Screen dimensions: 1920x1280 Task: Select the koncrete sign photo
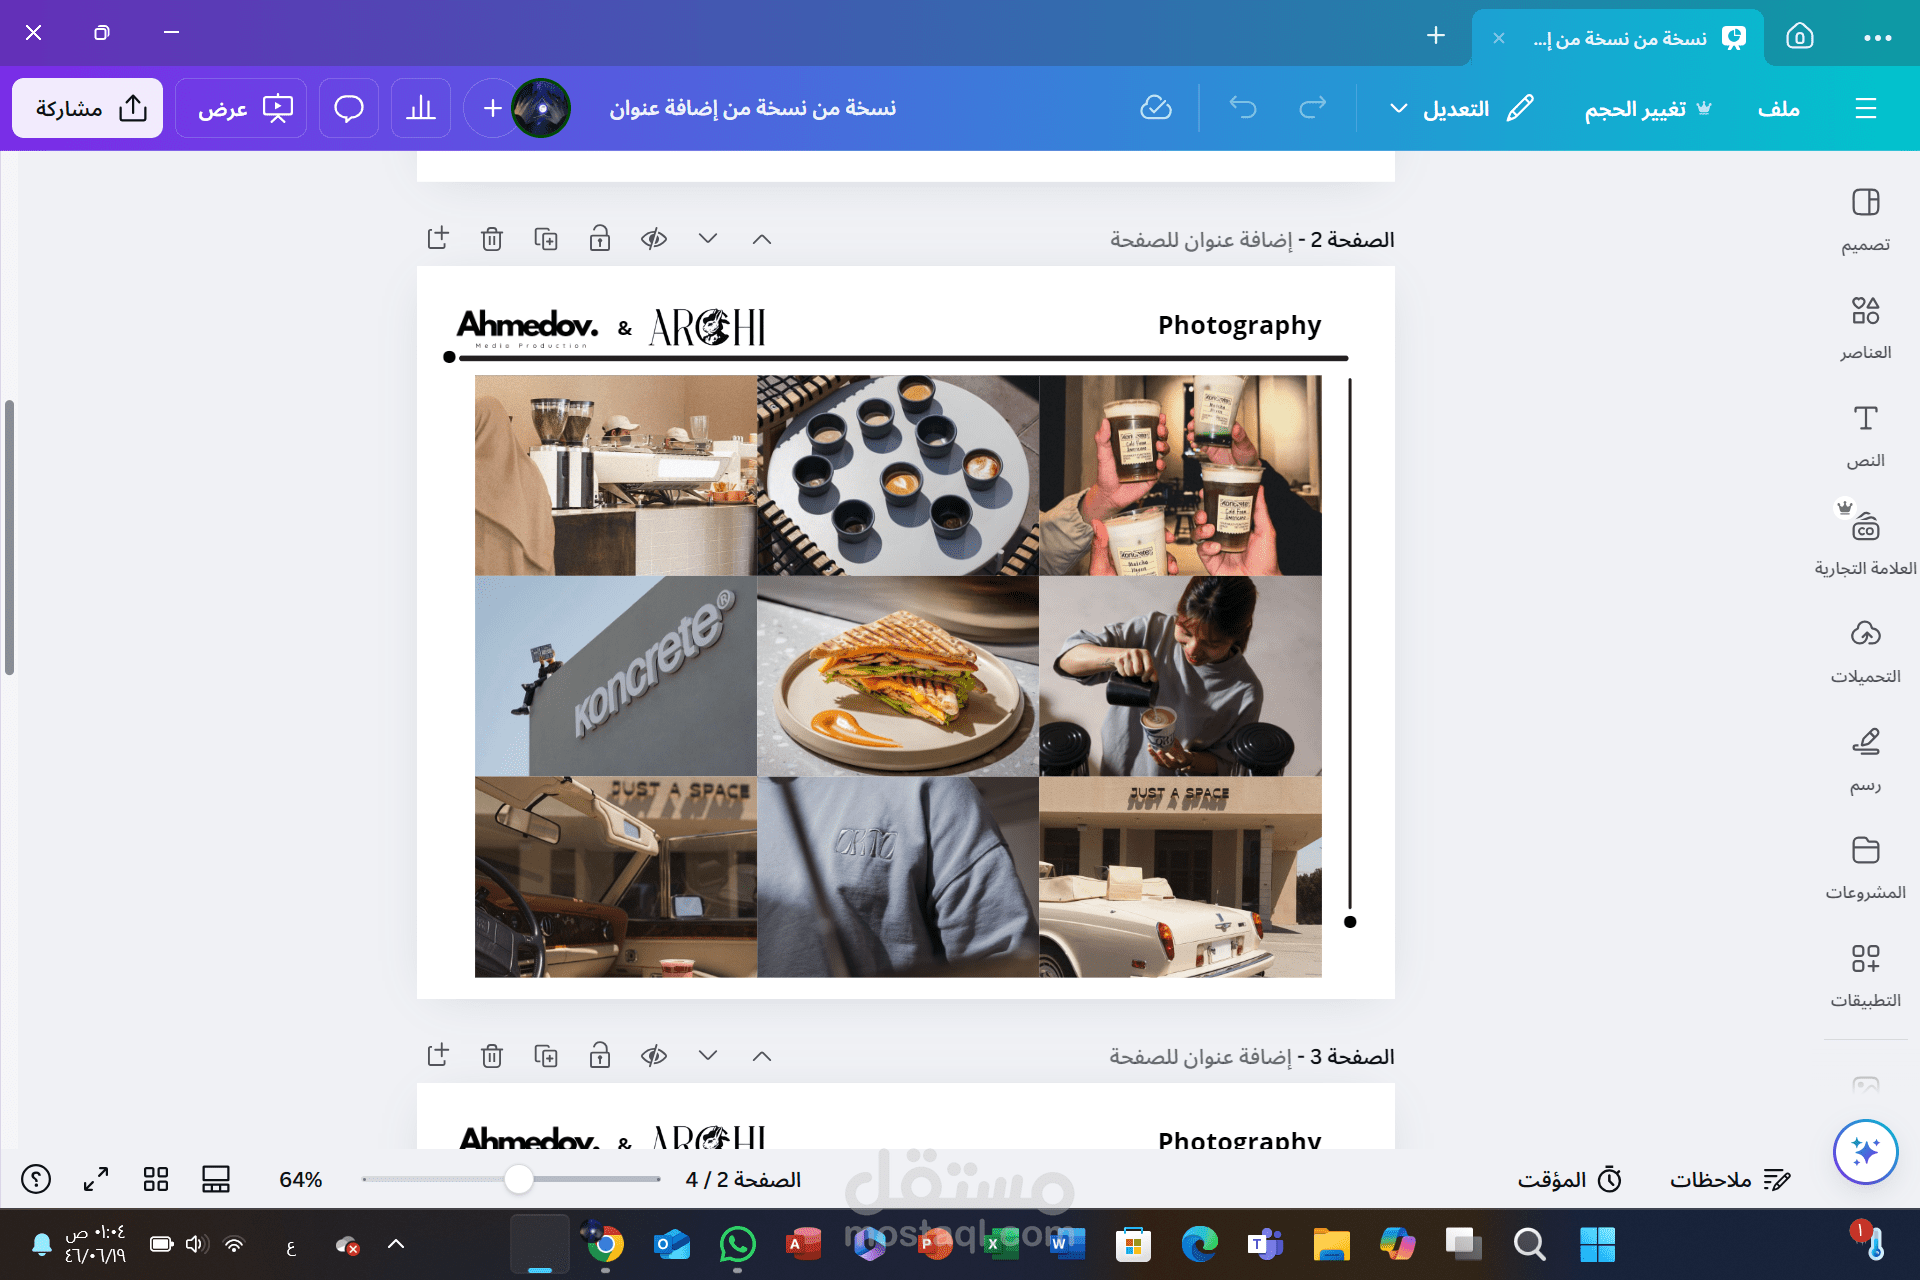[616, 676]
